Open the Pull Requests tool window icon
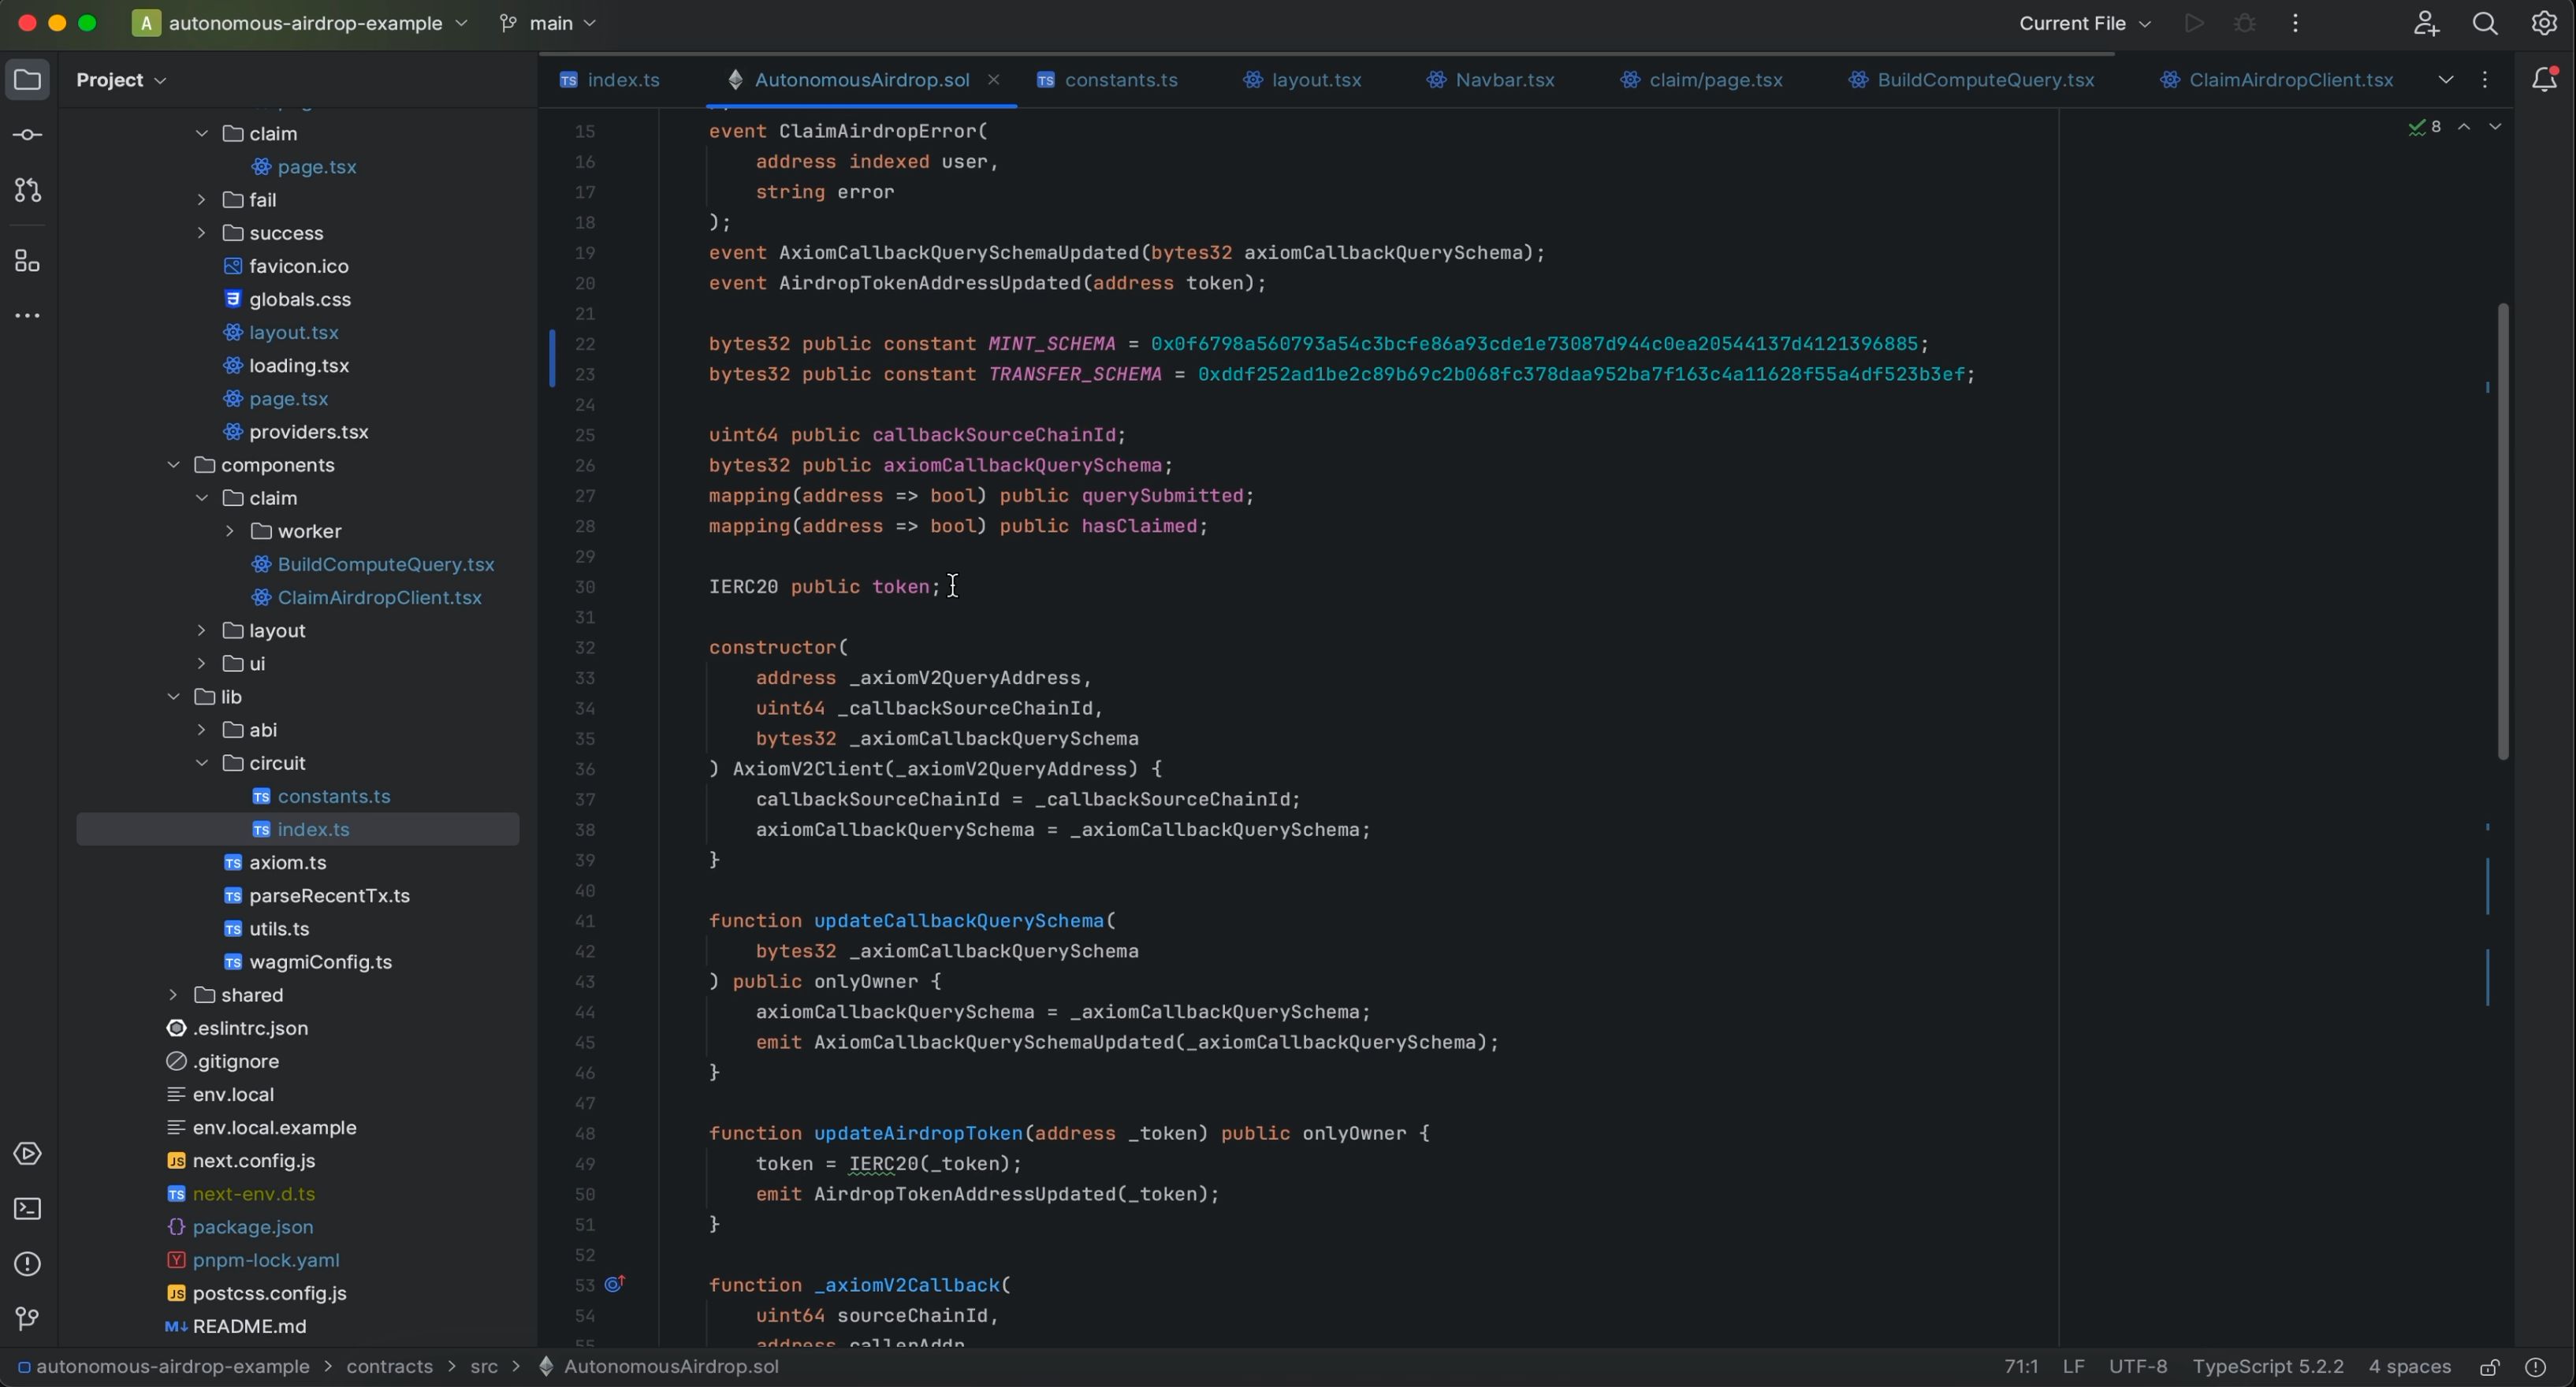Image resolution: width=2576 pixels, height=1387 pixels. (x=27, y=190)
